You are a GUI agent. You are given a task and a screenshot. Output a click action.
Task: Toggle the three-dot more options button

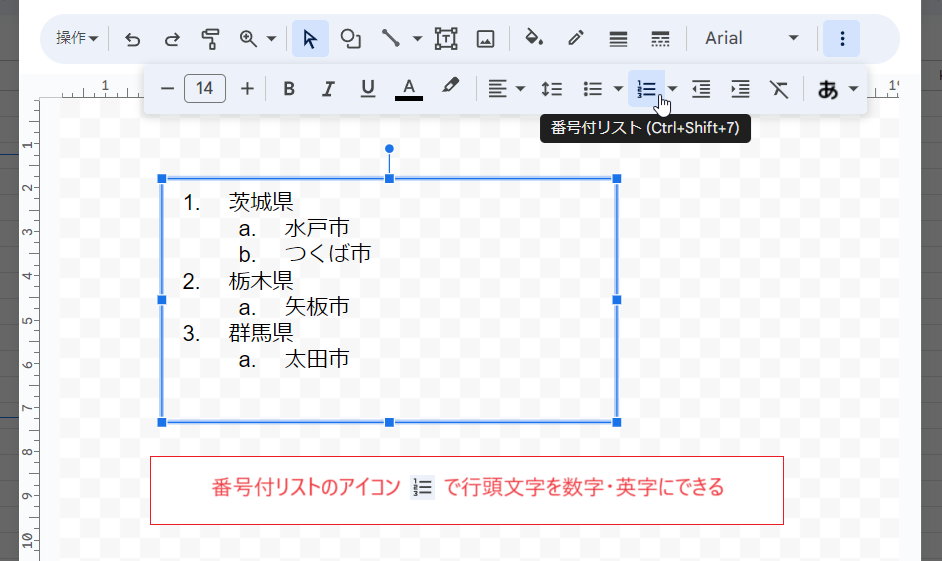tap(842, 38)
